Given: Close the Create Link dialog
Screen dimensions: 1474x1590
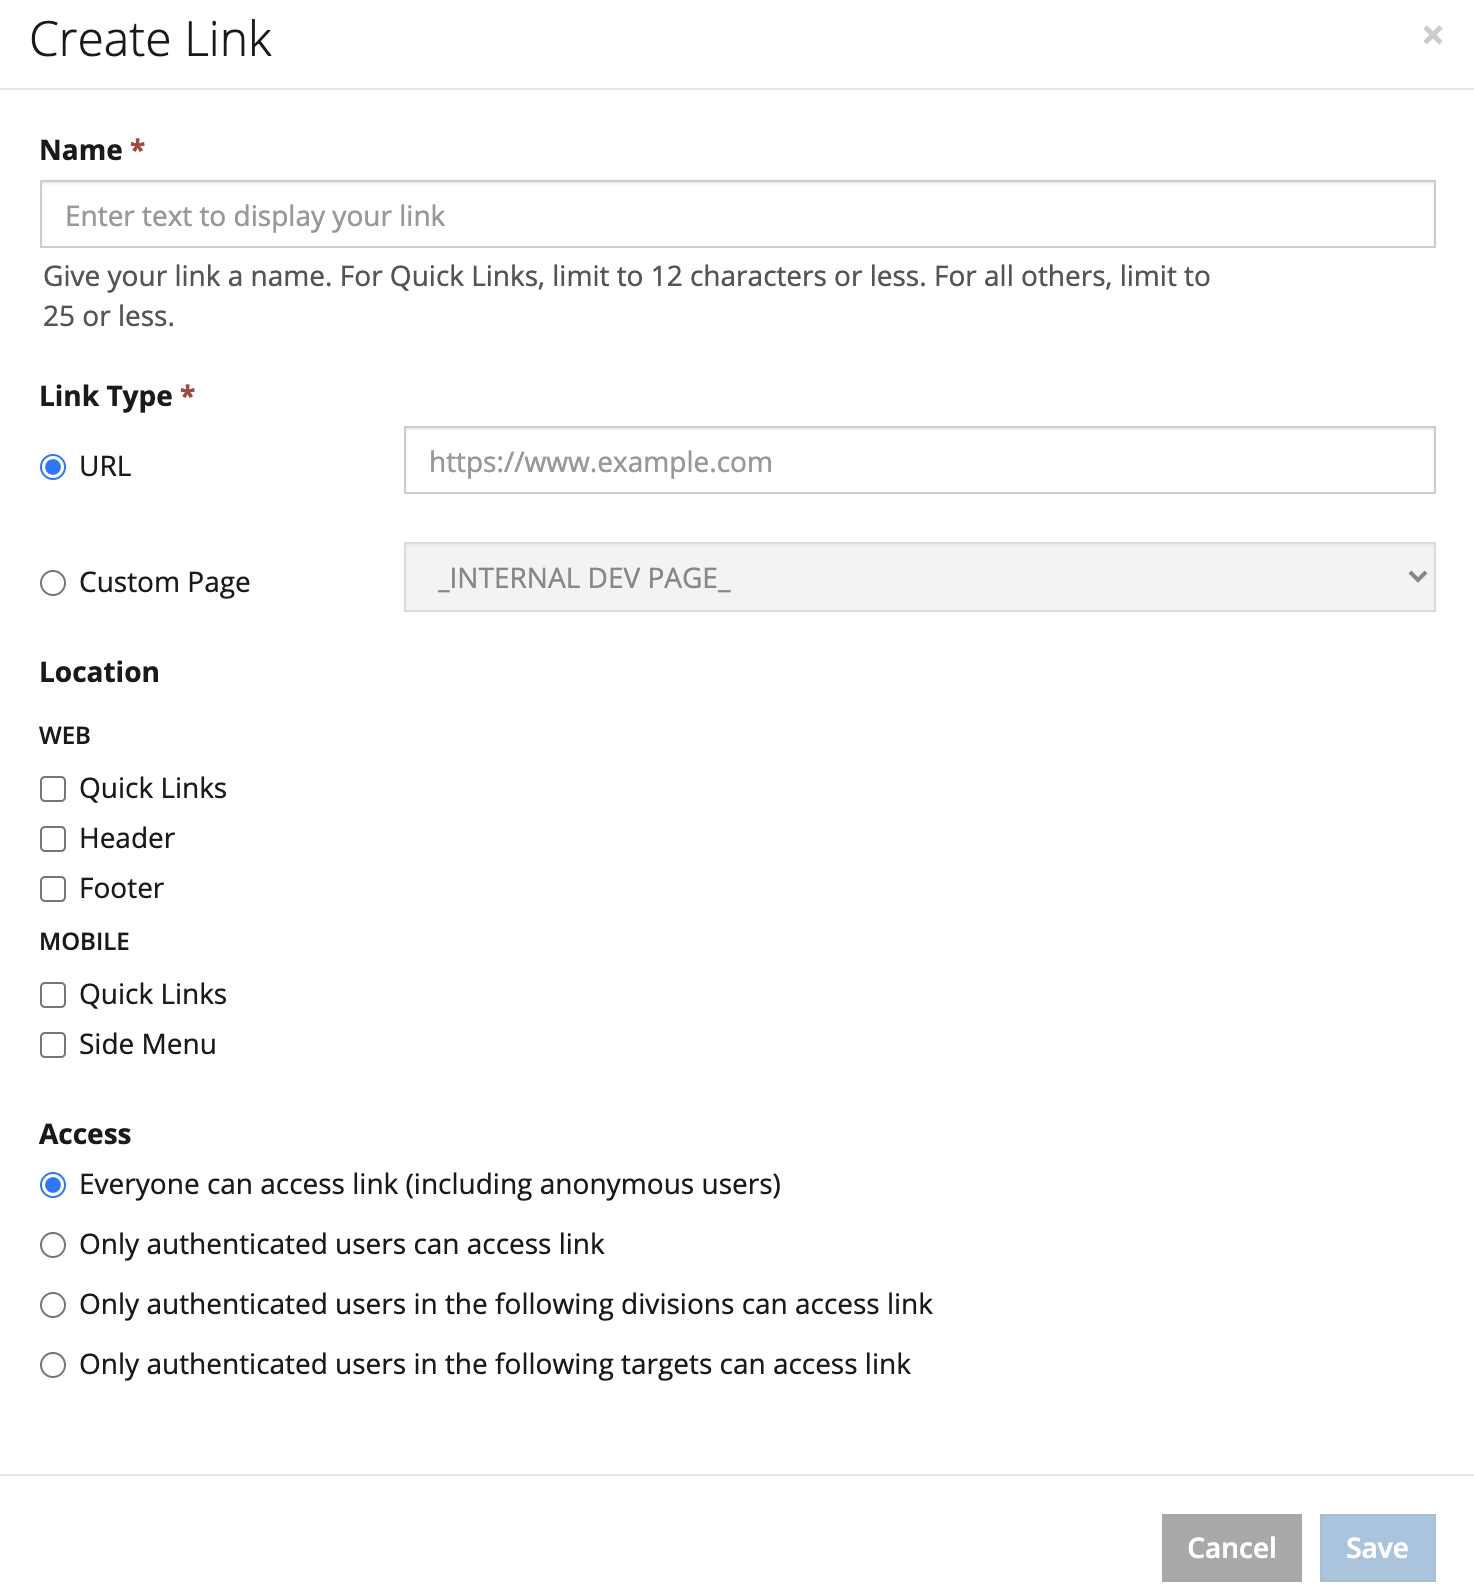Looking at the screenshot, I should [1432, 35].
